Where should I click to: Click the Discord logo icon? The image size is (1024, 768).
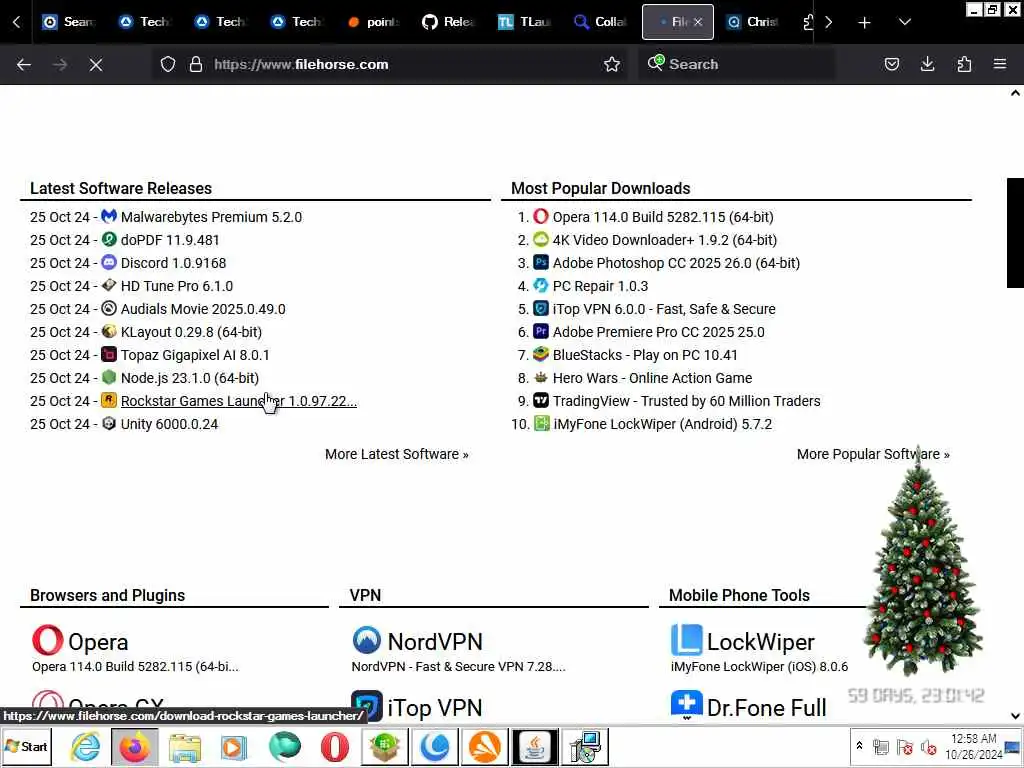109,263
